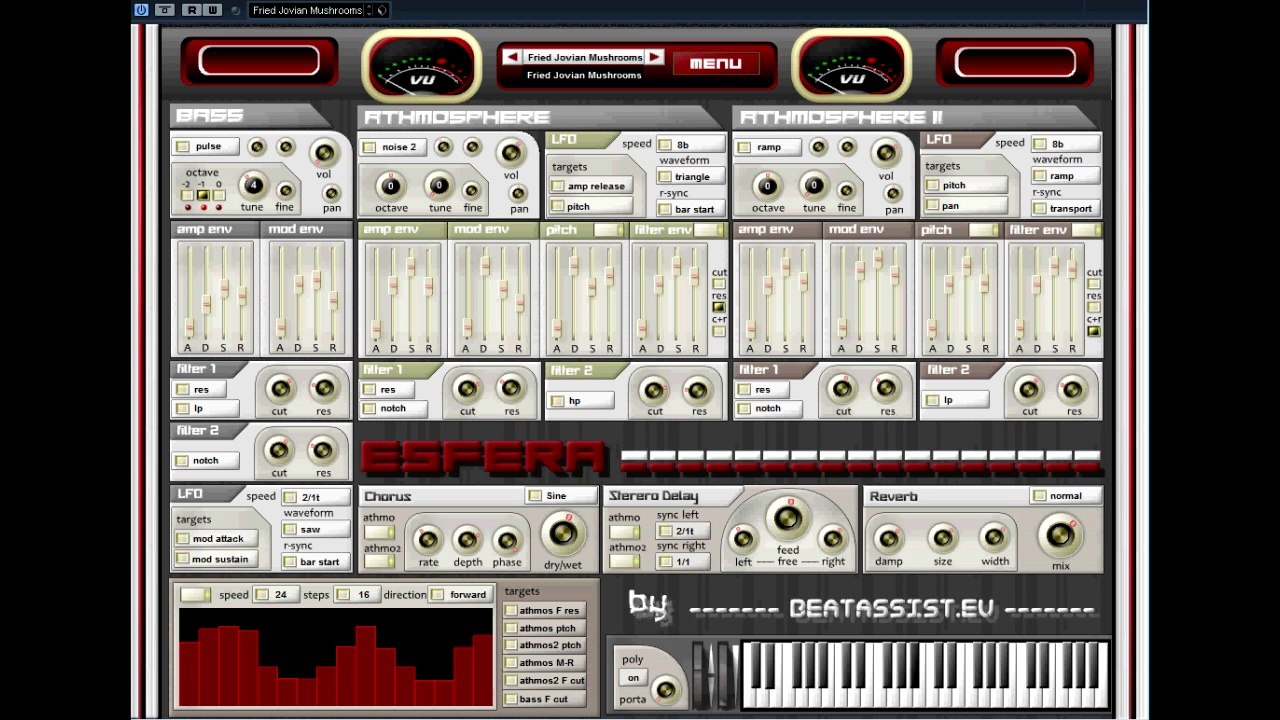Click the Bass tune knob showing 4
1280x720 pixels.
[252, 185]
